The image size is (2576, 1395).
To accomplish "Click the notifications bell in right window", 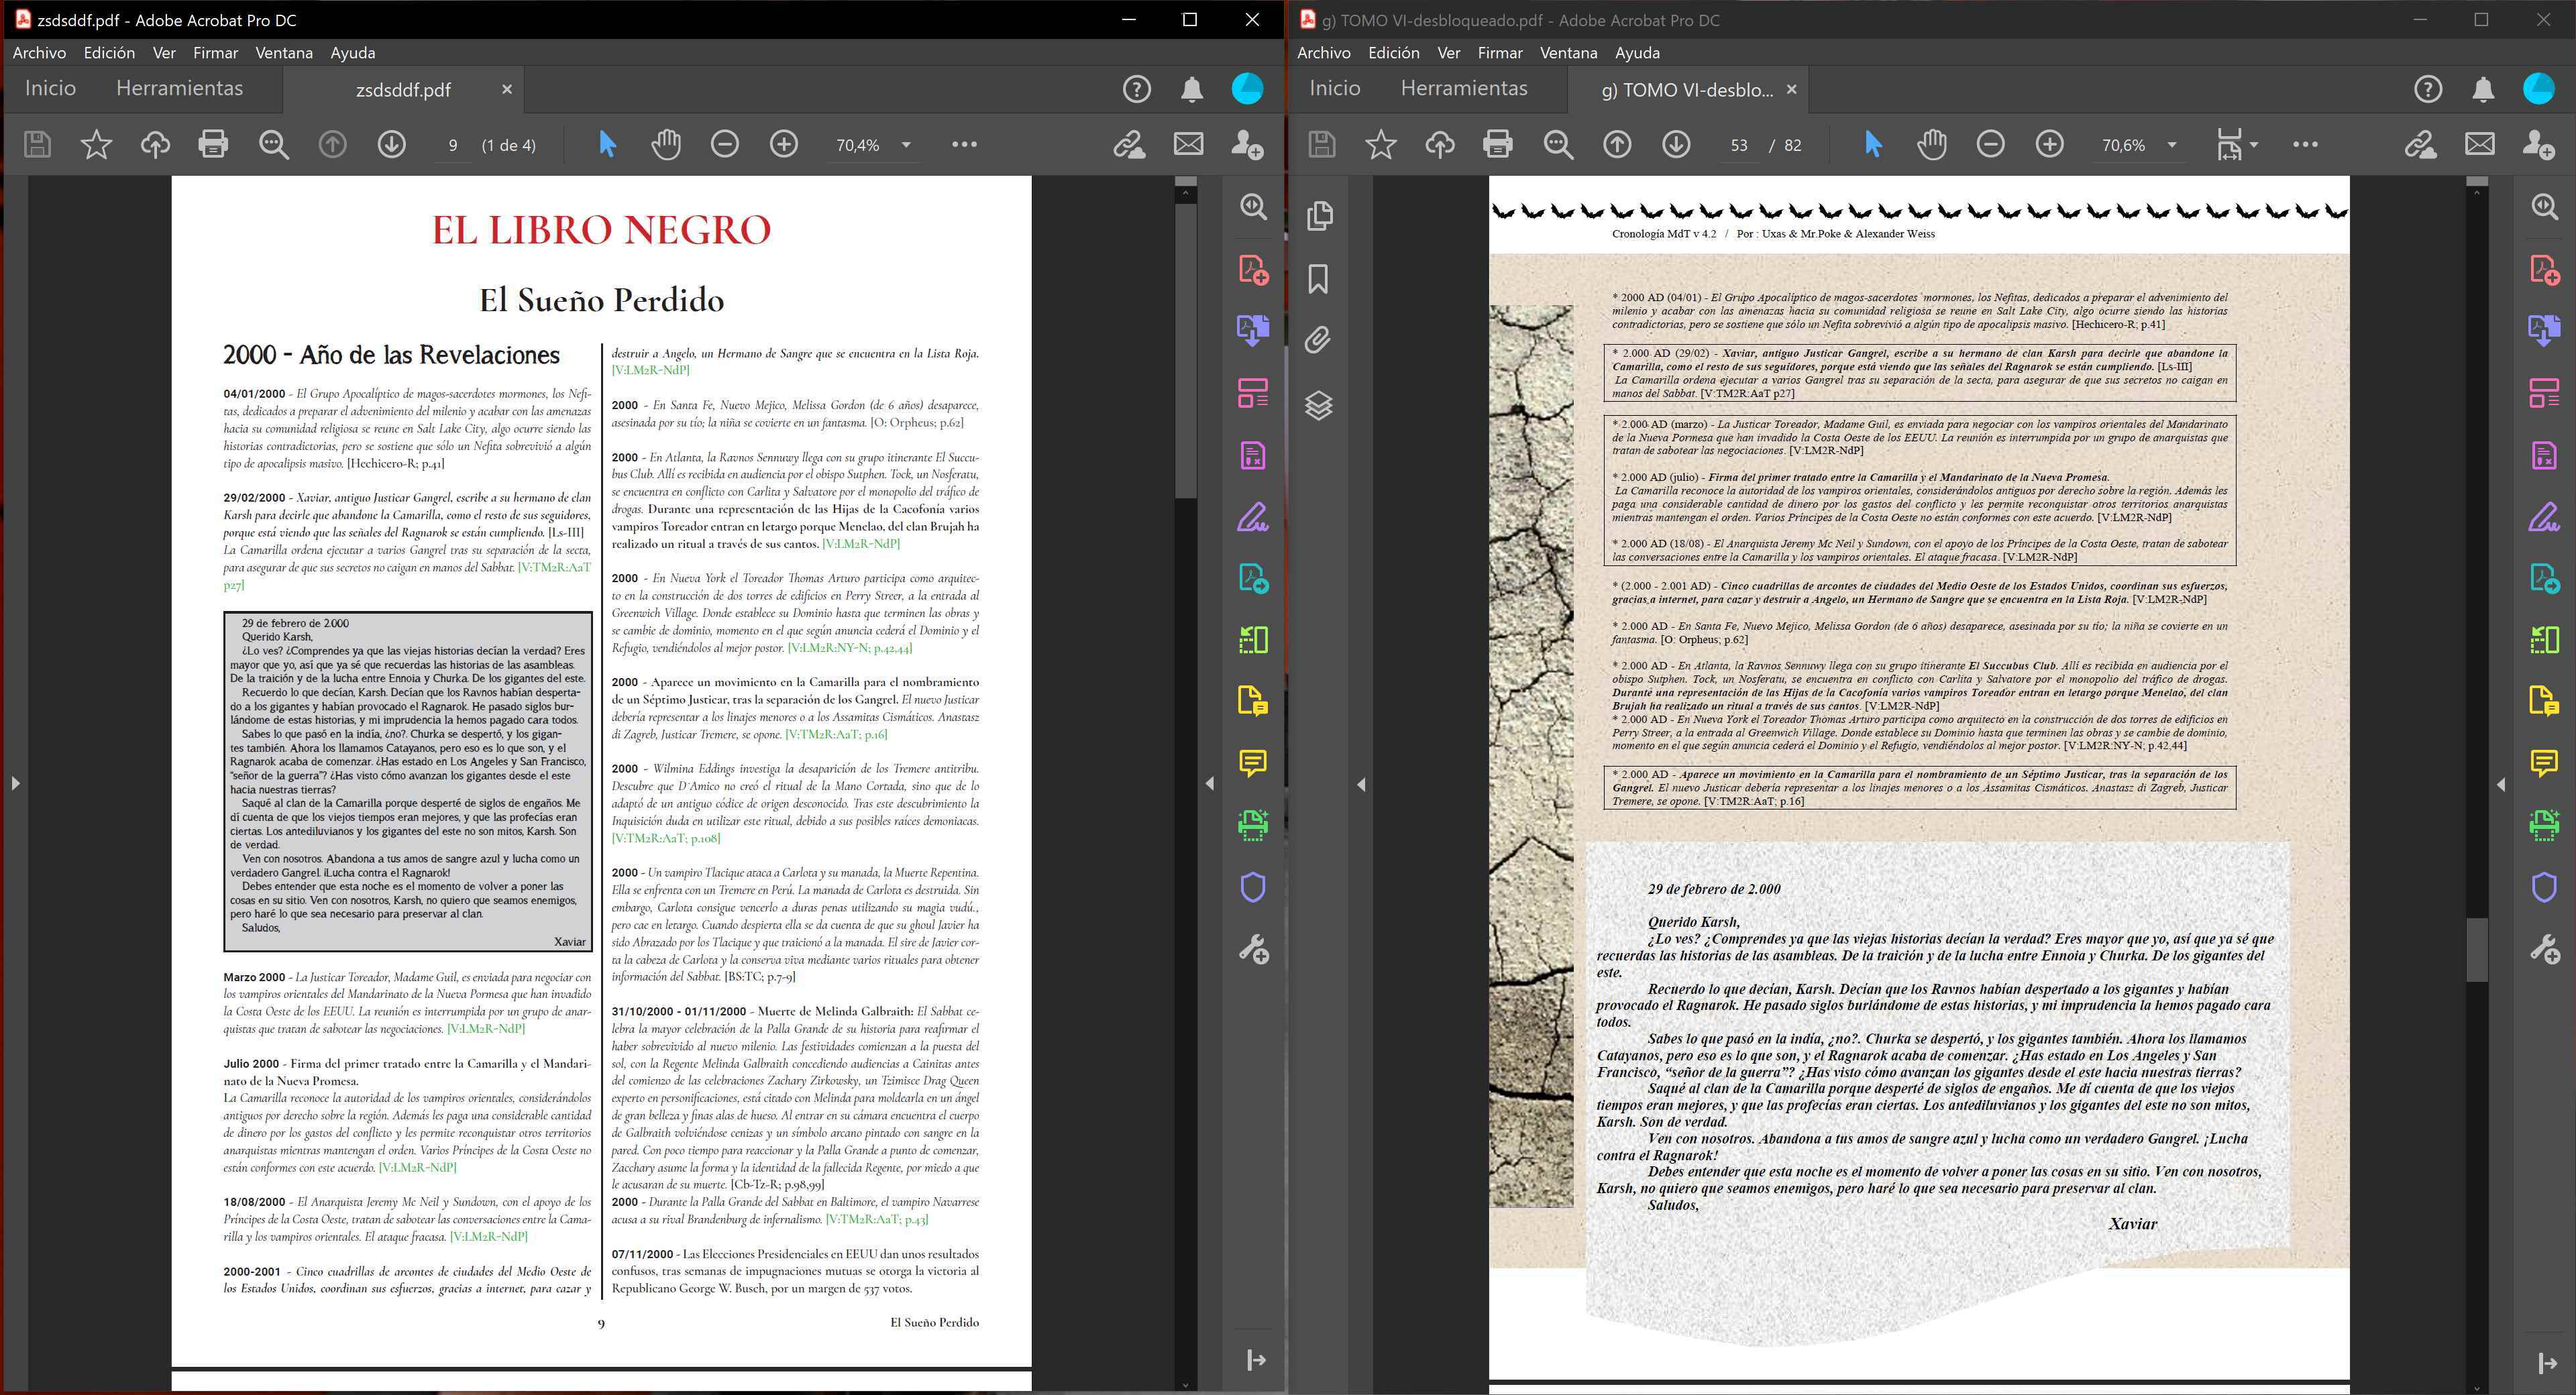I will coord(2483,90).
